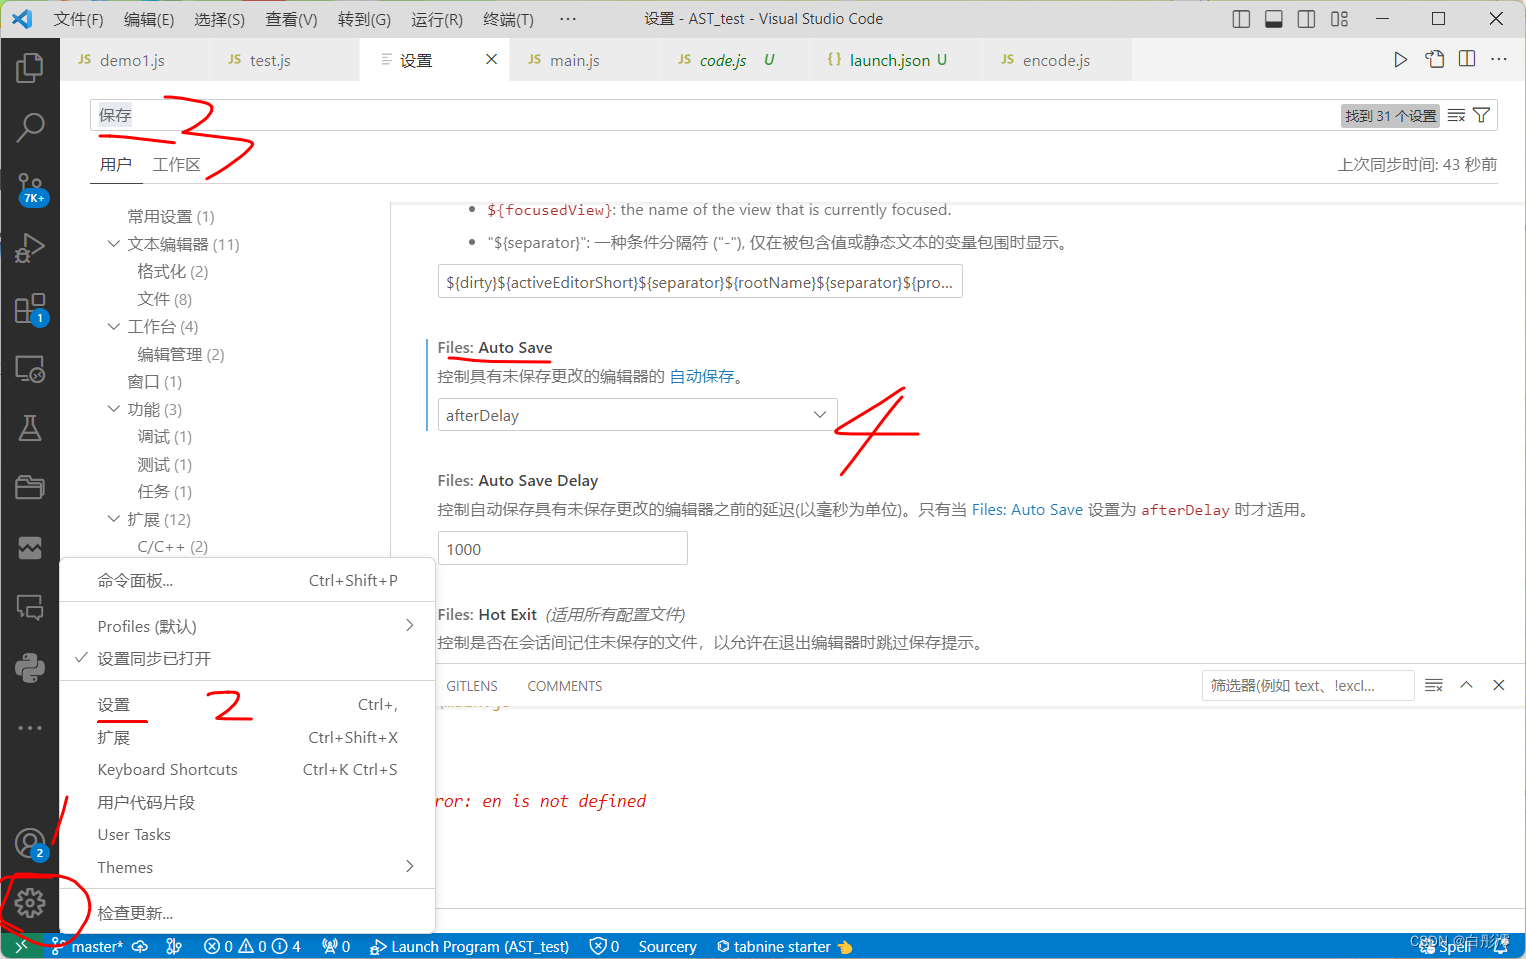This screenshot has height=959, width=1526.
Task: Open the Extensions view icon
Action: (30, 309)
